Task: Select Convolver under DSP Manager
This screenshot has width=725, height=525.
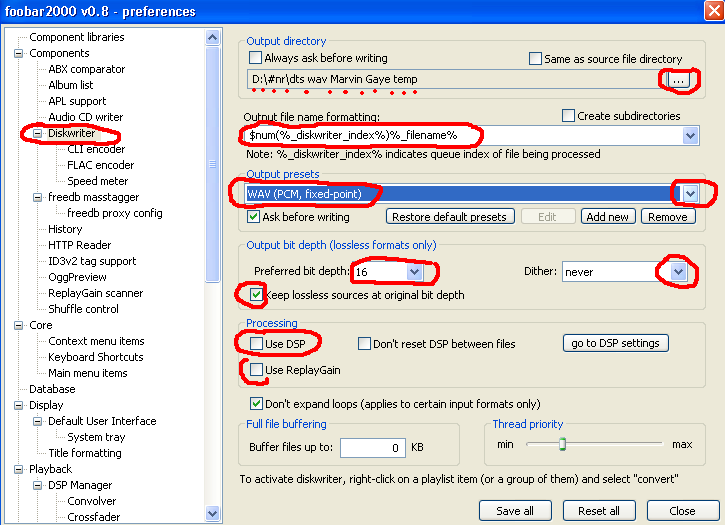Action: (x=92, y=501)
